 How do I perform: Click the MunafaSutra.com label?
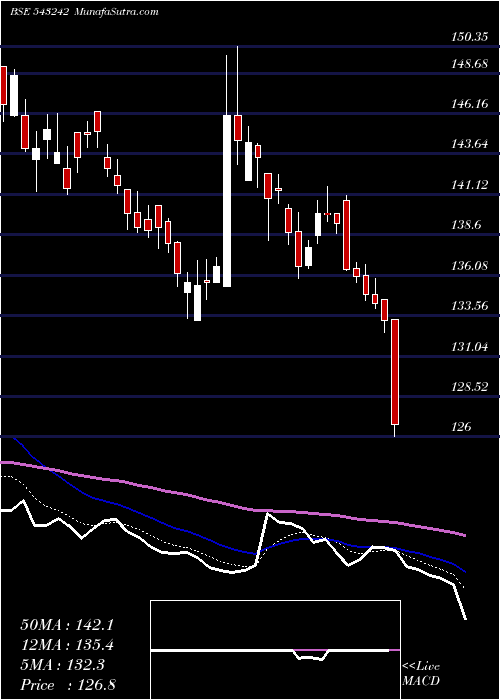(x=115, y=12)
